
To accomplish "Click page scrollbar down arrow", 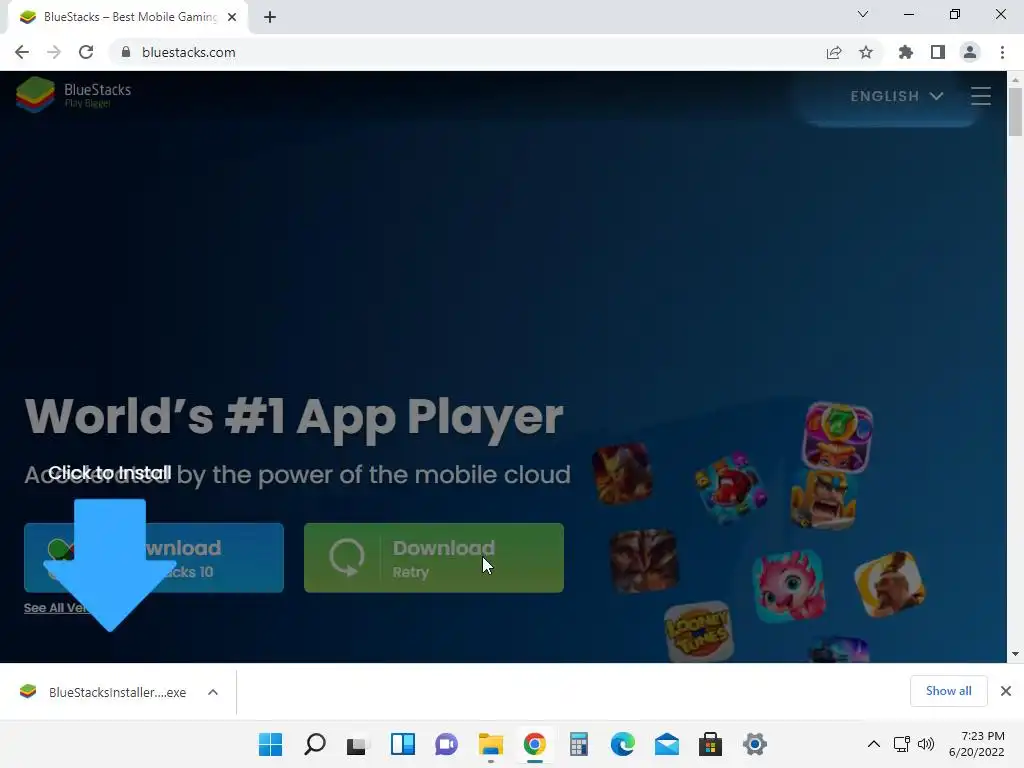I will [x=1015, y=654].
